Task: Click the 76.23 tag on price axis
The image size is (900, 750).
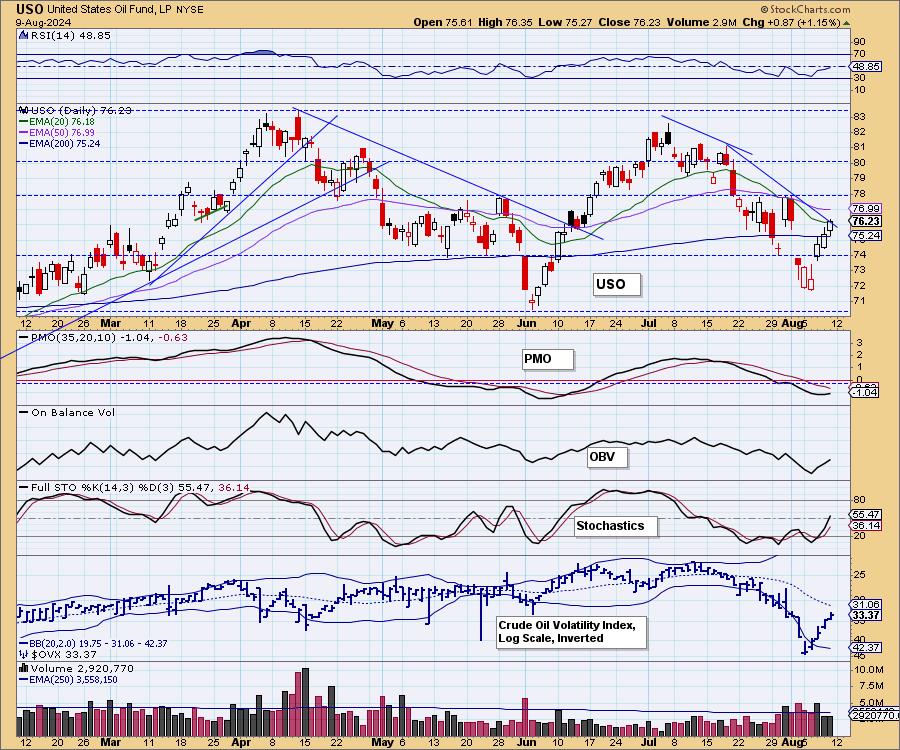Action: (866, 221)
